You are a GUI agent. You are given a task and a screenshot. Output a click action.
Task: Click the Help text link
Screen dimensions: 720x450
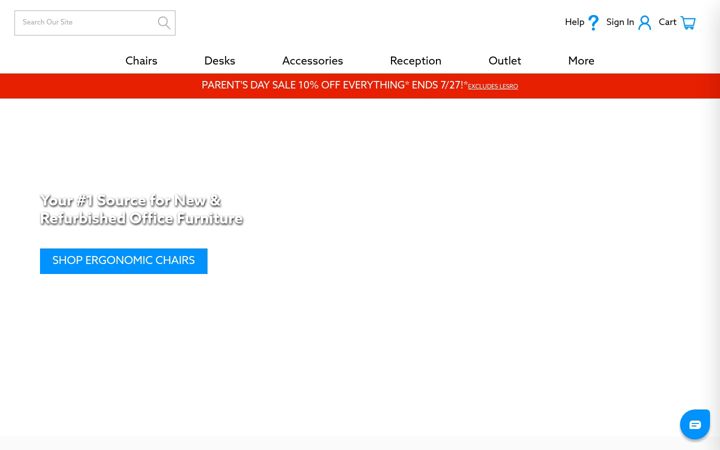574,22
